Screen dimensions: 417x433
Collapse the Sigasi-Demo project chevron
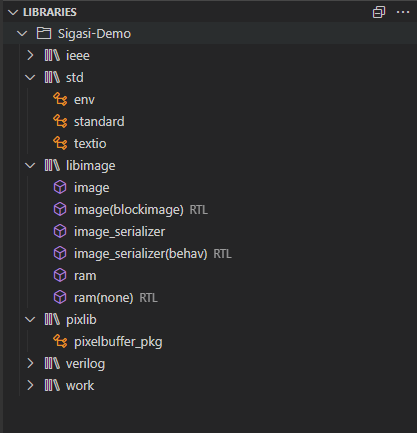click(x=22, y=34)
